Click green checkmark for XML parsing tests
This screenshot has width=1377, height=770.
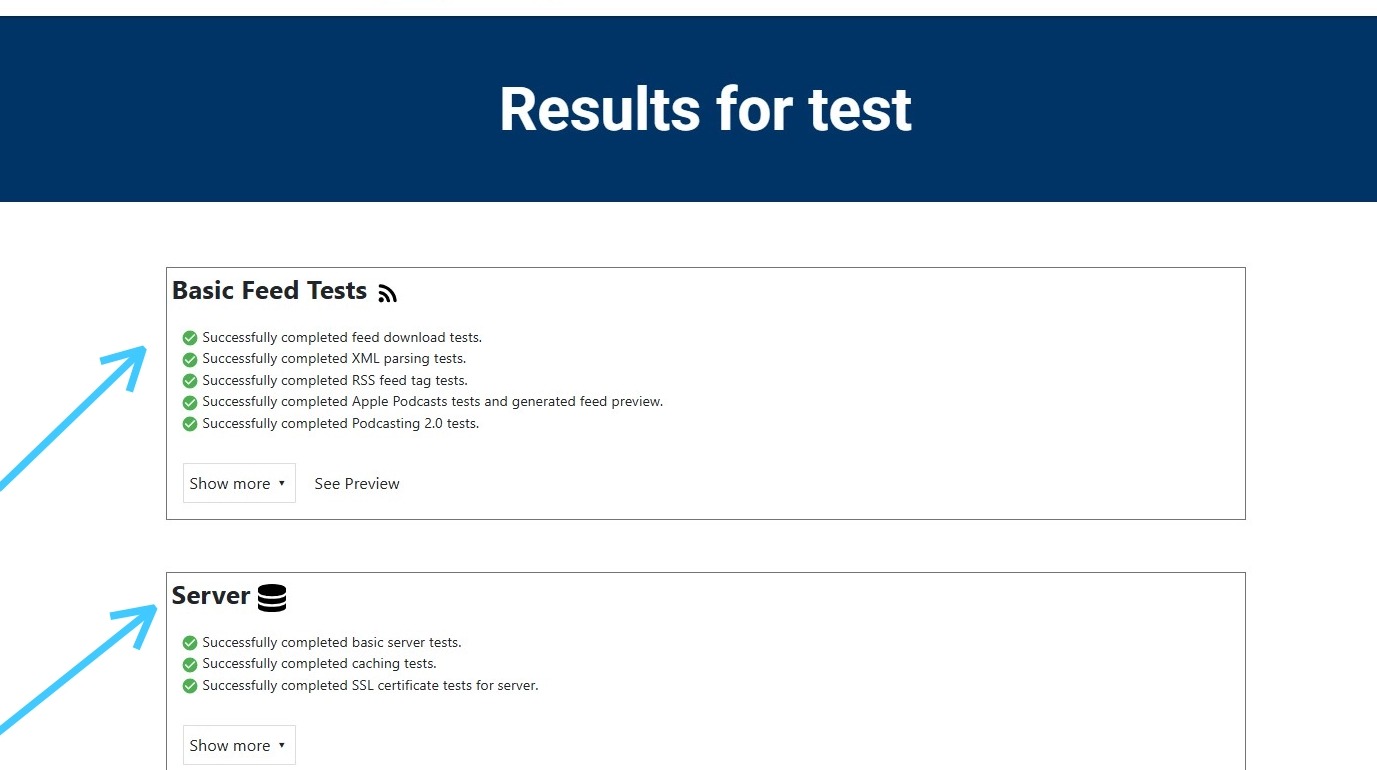coord(190,359)
